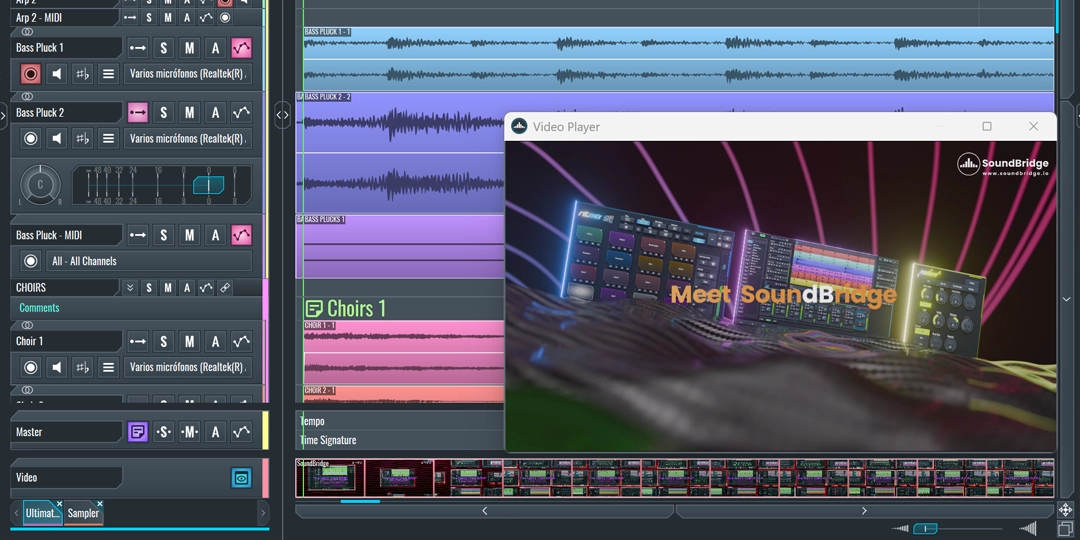Click the pan knob of Bass Pluck 2
The height and width of the screenshot is (540, 1080).
pyautogui.click(x=41, y=185)
